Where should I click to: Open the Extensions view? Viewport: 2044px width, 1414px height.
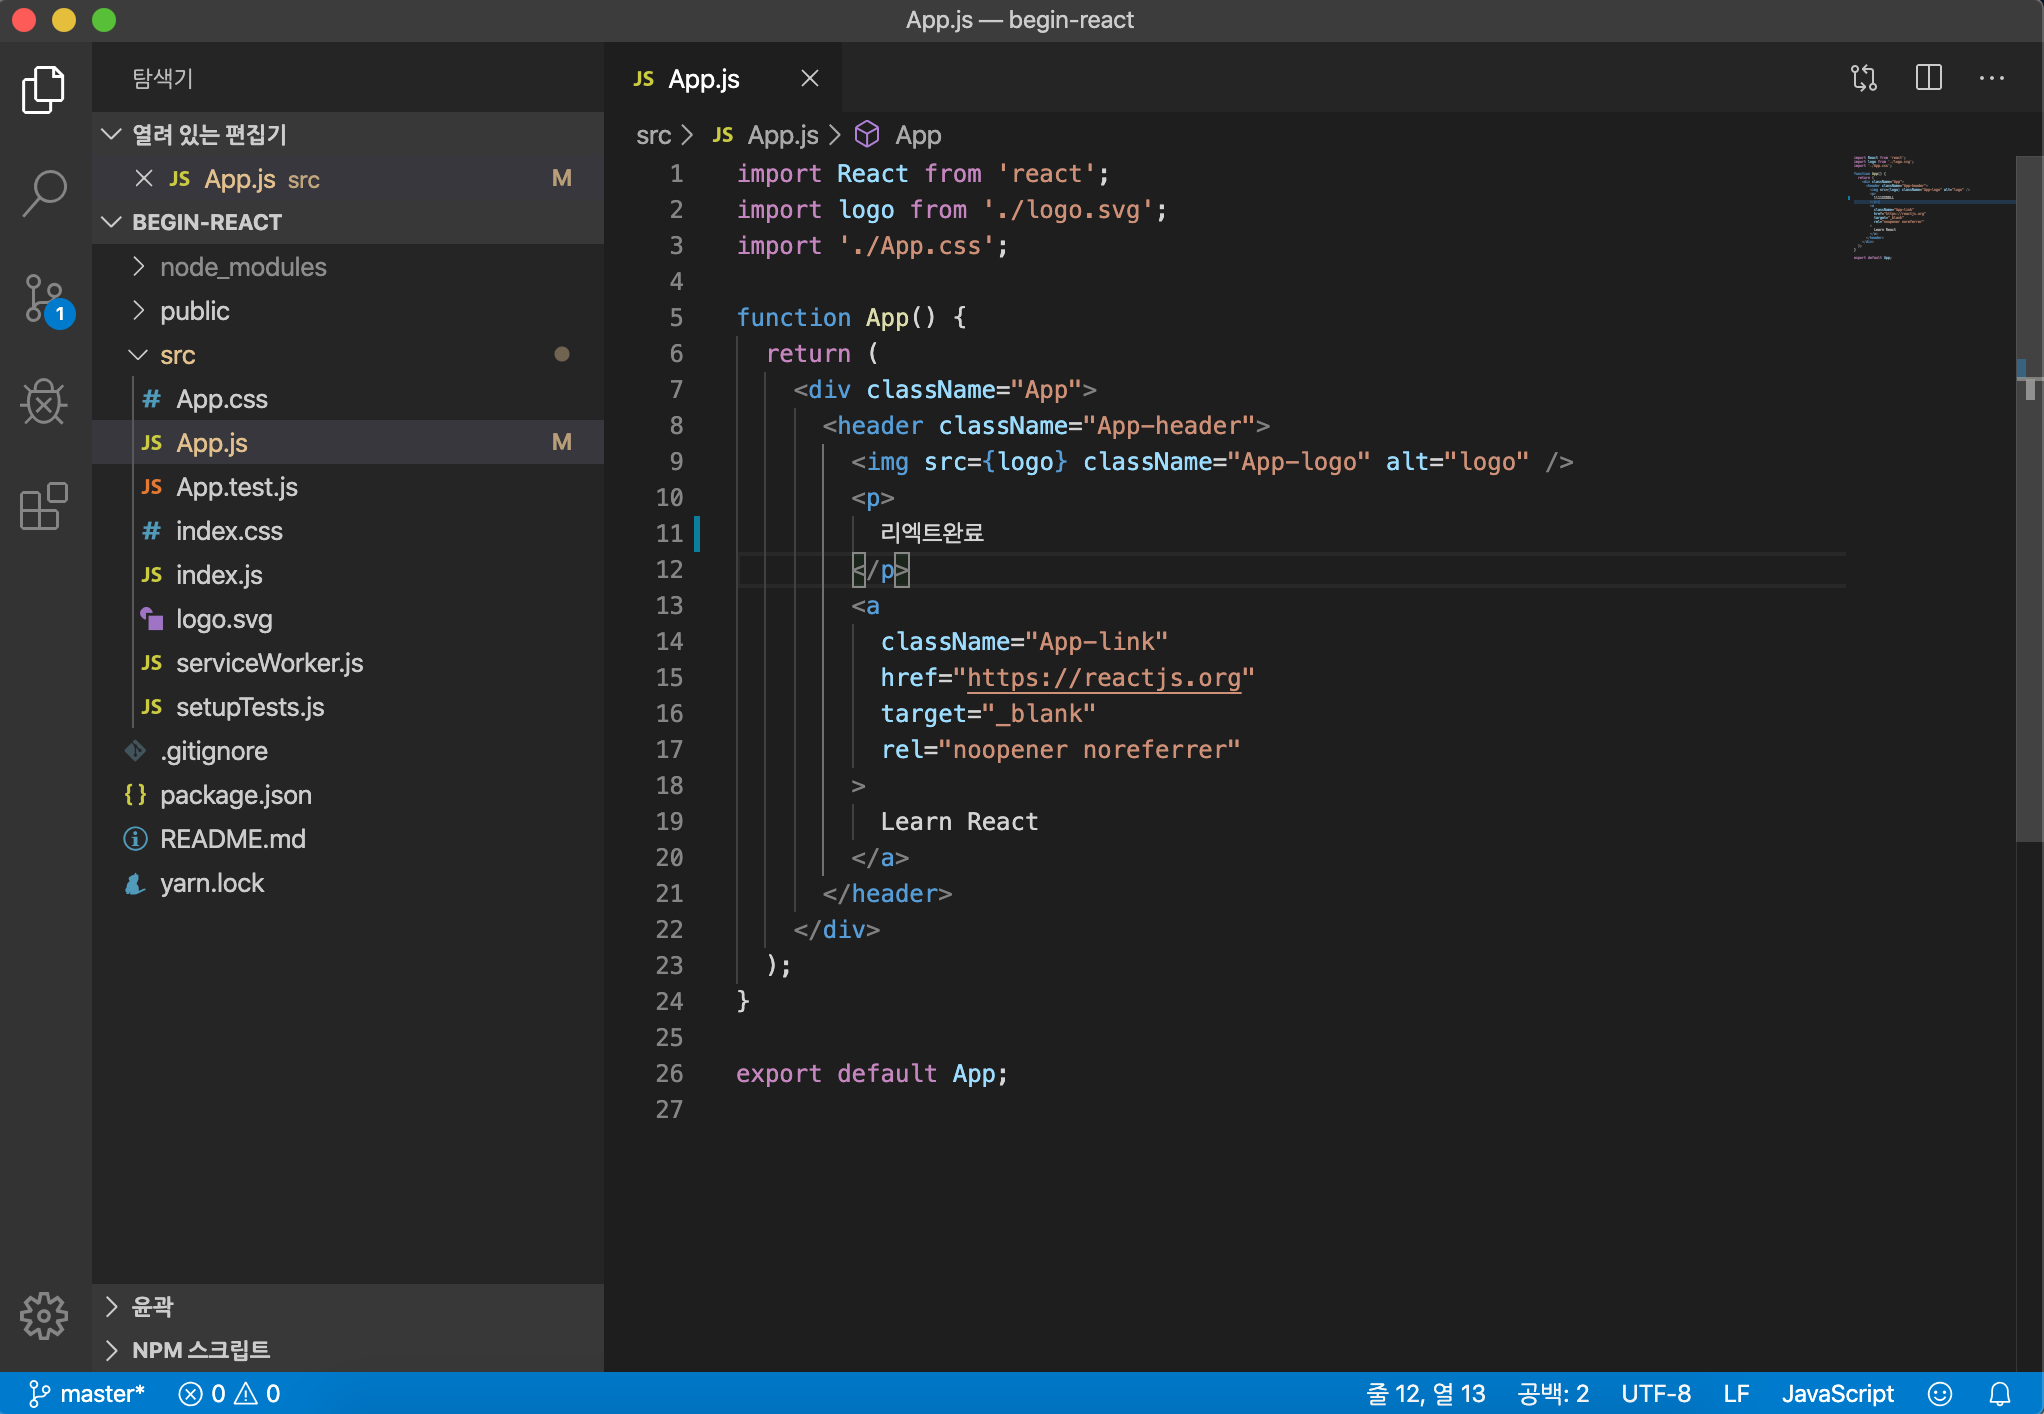click(x=44, y=507)
